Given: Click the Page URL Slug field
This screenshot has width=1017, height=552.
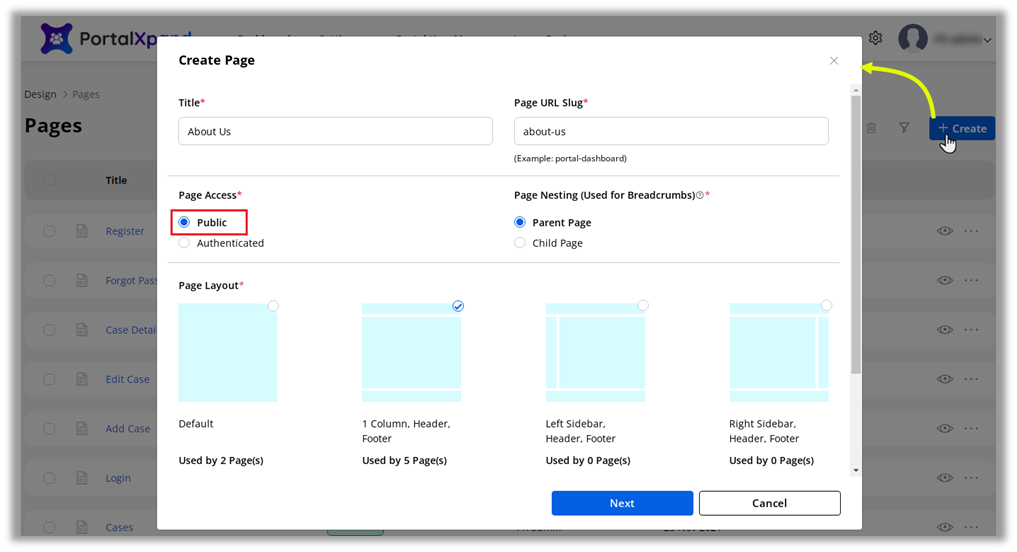Looking at the screenshot, I should [671, 131].
